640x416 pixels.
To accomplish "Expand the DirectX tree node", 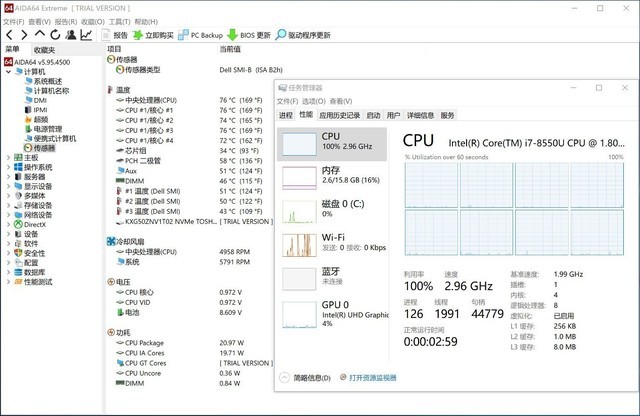I will click(x=8, y=225).
